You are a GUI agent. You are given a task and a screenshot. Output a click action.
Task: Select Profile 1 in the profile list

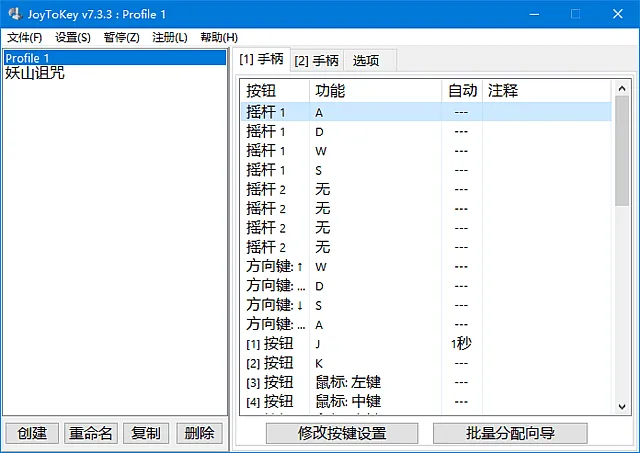point(115,58)
